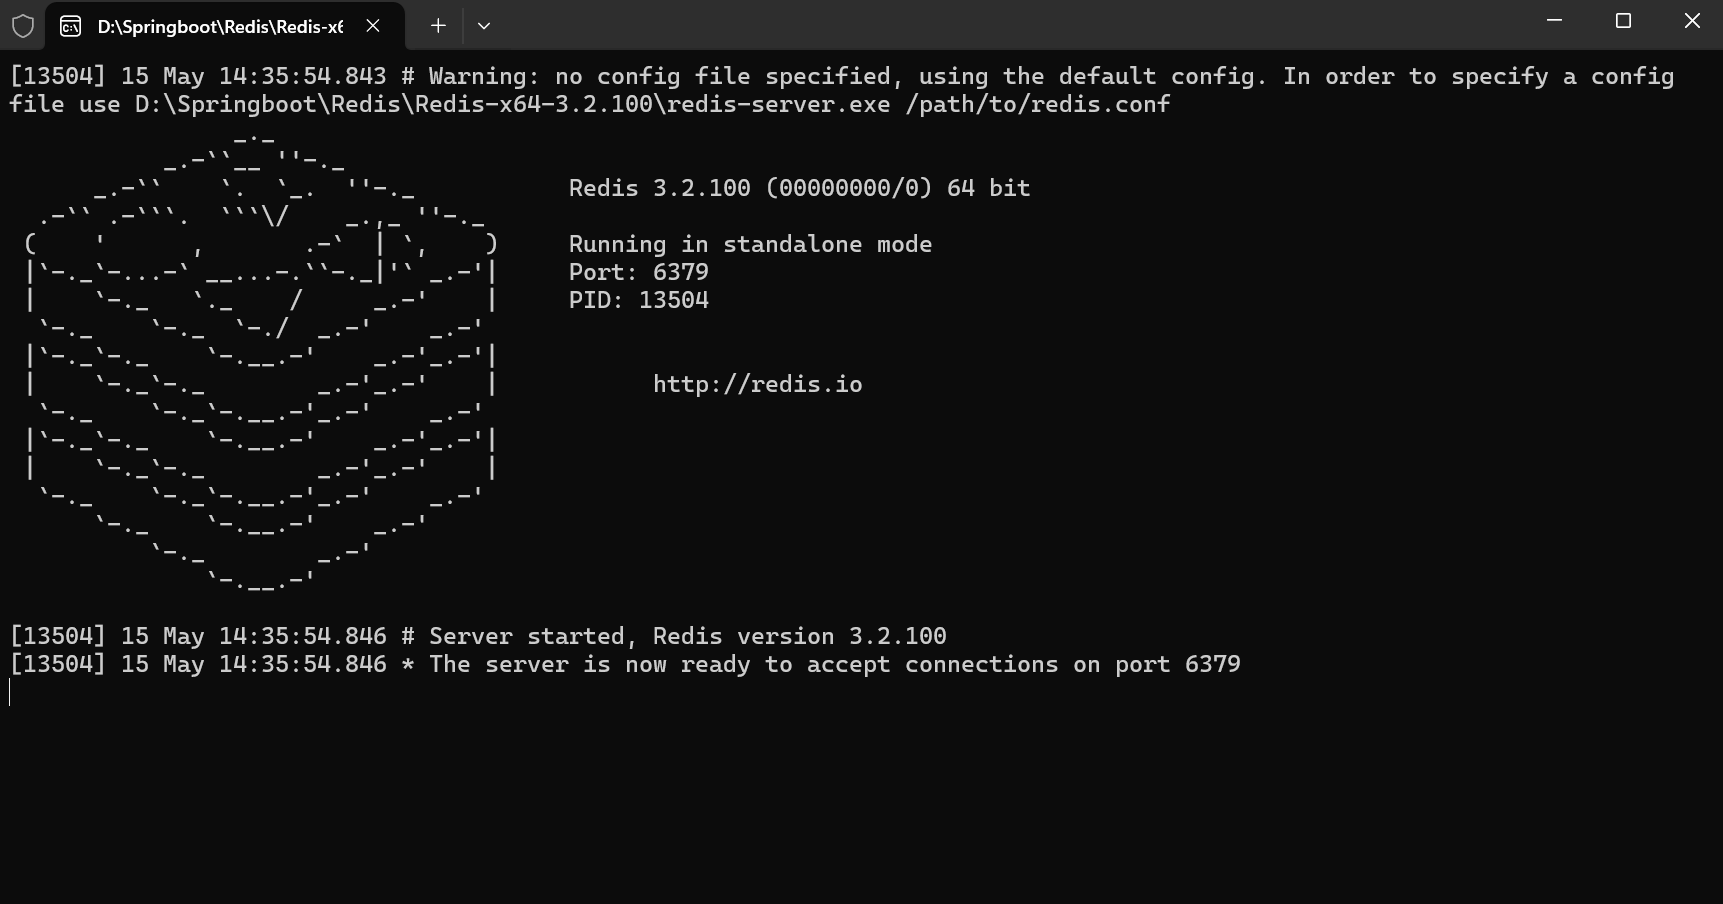
Task: Expand the new tab profile dropdown
Action: 484,26
